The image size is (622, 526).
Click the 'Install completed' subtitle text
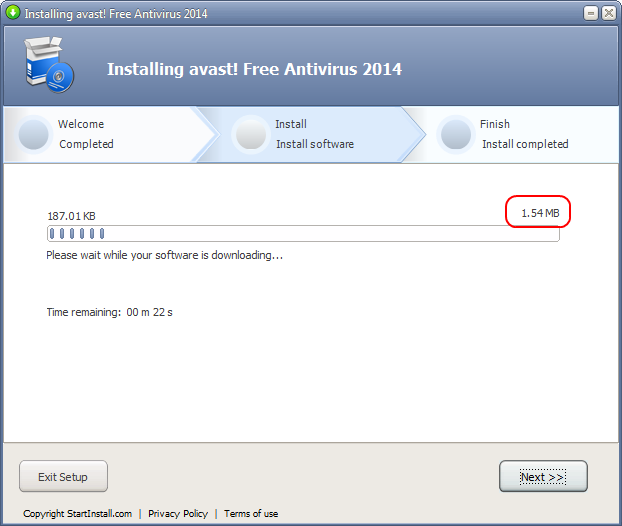tap(525, 144)
